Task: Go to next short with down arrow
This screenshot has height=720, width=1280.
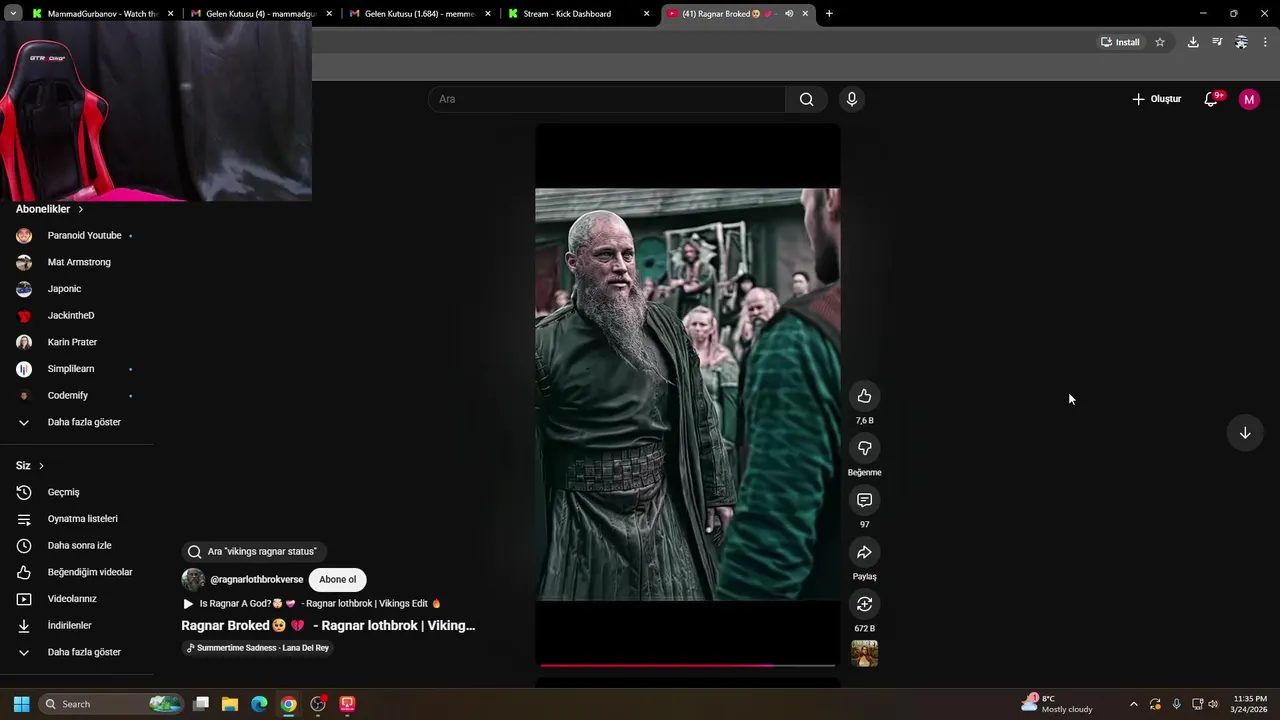Action: (x=1245, y=433)
